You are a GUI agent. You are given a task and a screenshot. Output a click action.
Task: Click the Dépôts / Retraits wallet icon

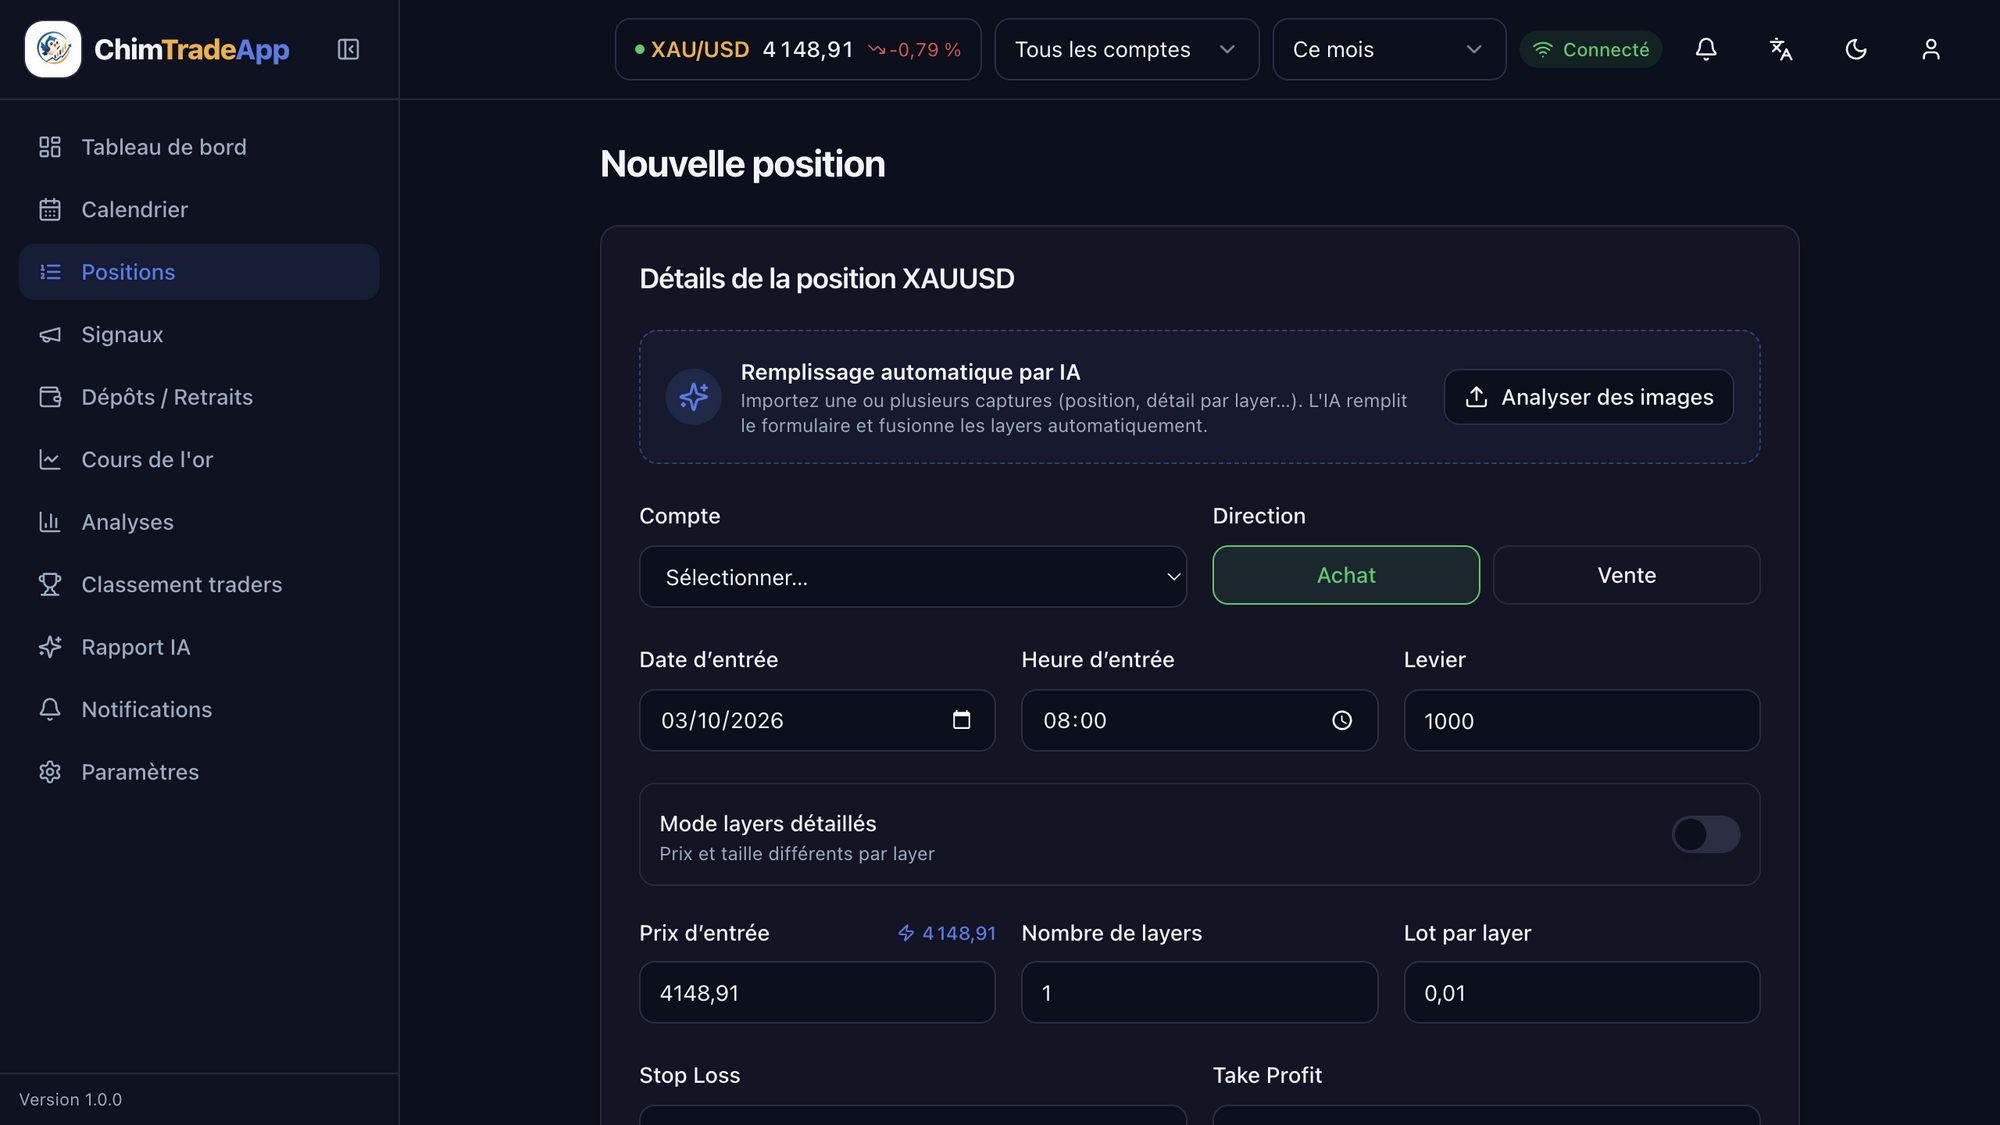(x=50, y=397)
